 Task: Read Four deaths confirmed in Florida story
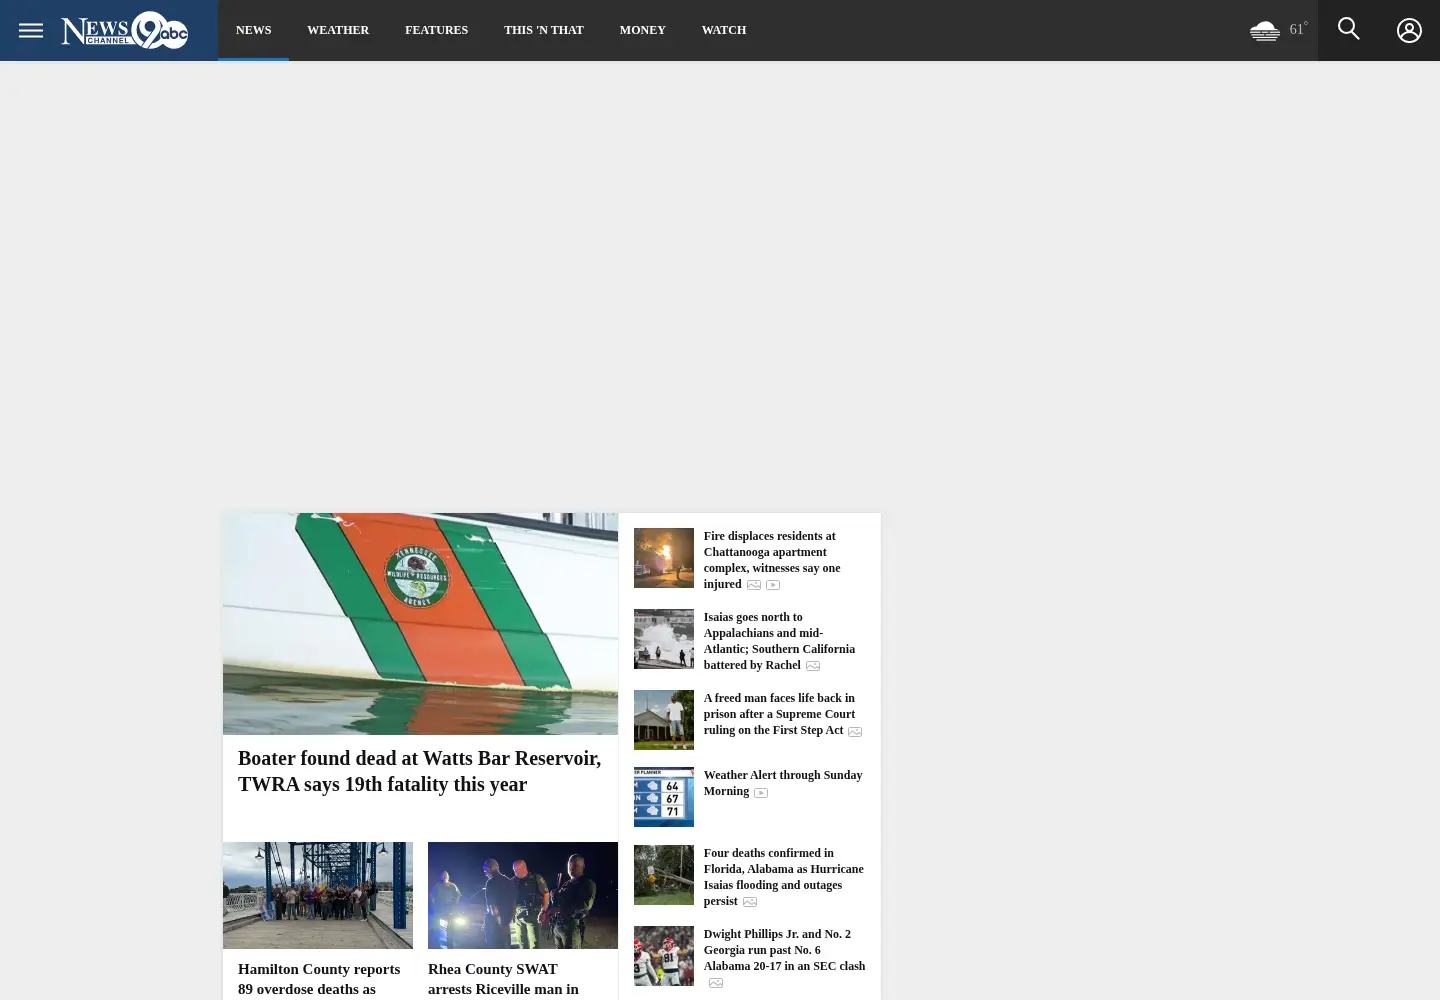pos(783,877)
